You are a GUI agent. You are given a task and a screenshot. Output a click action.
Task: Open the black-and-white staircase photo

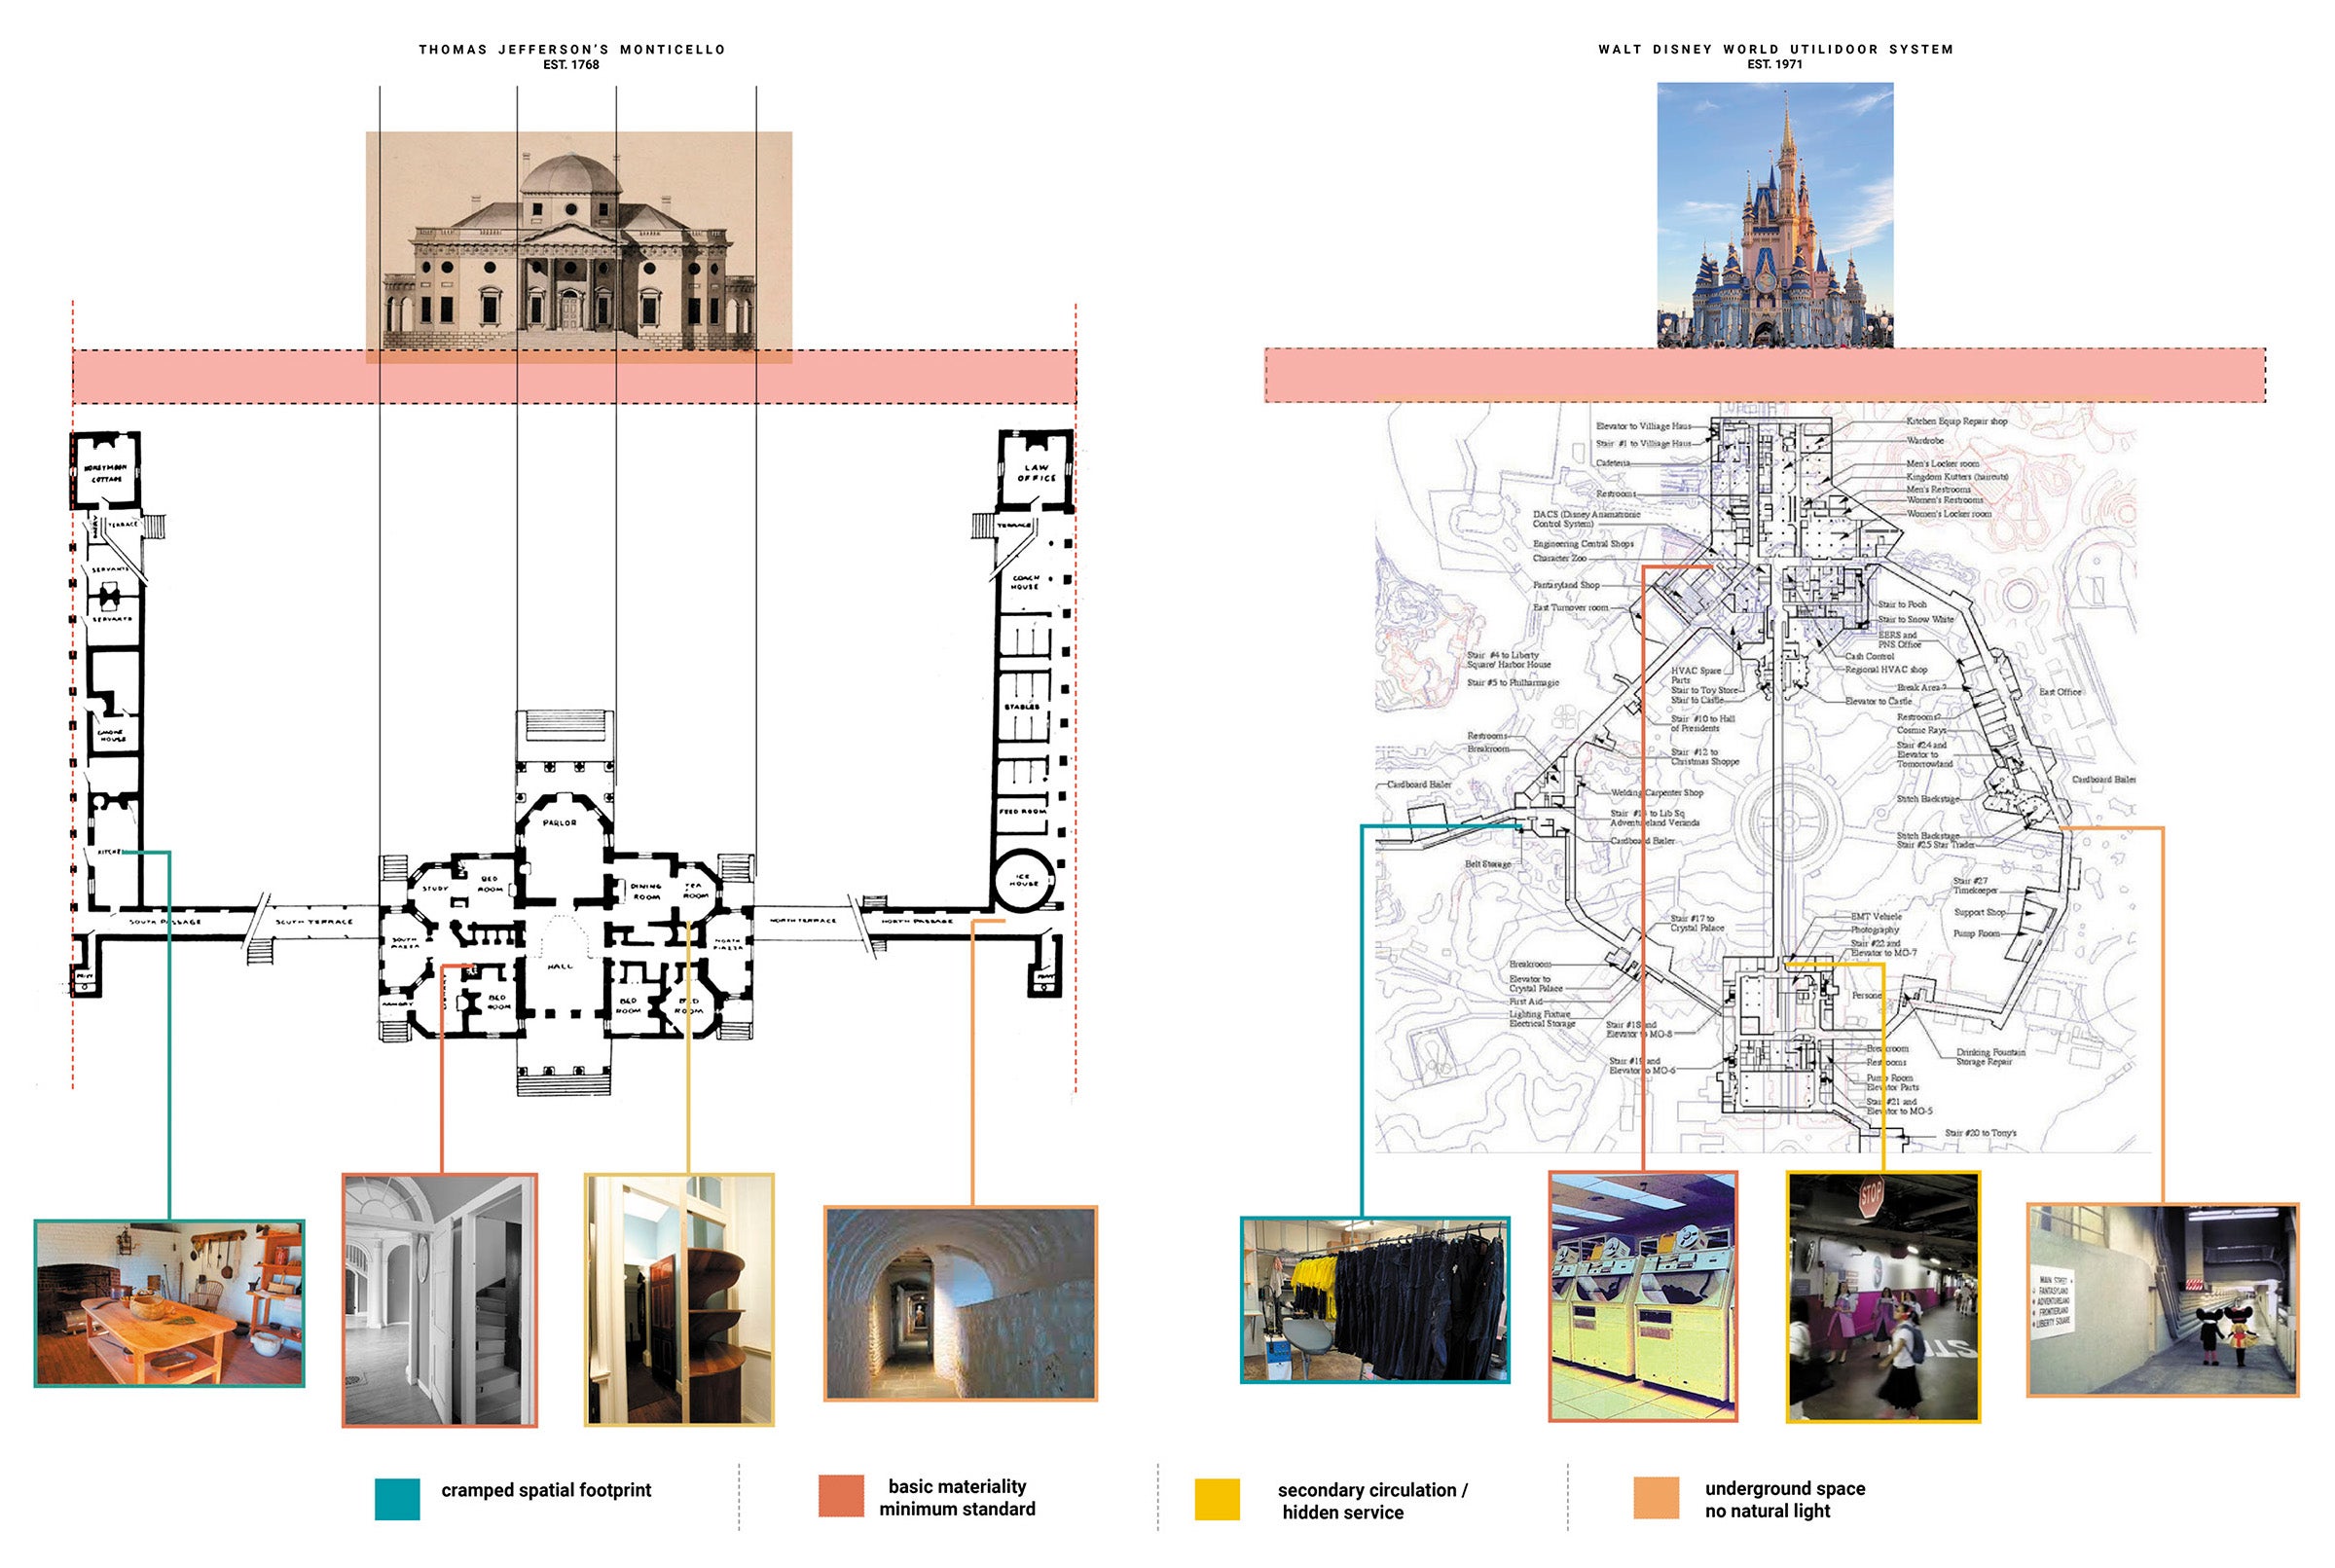coord(440,1300)
